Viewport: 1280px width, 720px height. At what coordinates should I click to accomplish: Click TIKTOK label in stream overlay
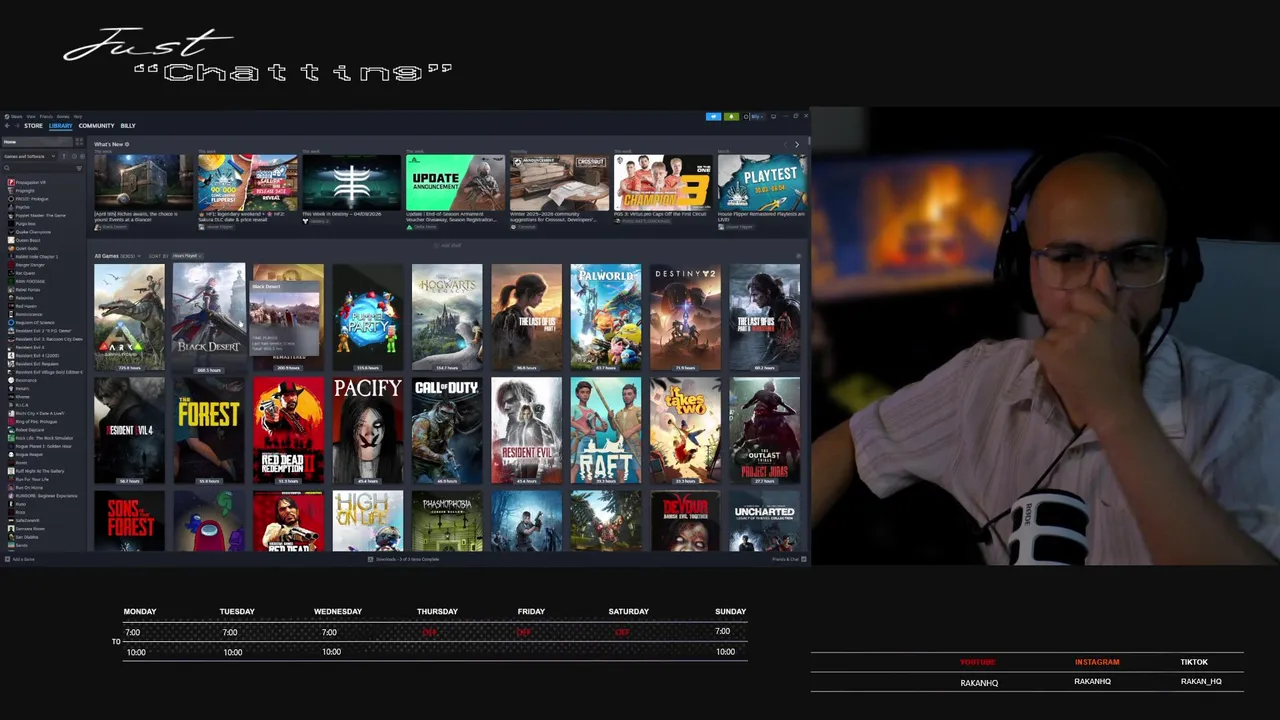point(1194,662)
